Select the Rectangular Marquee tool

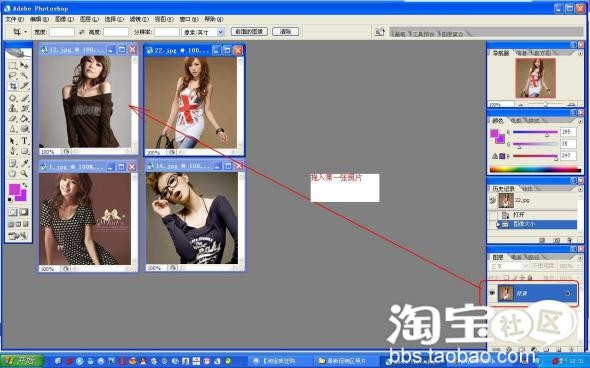tap(13, 66)
